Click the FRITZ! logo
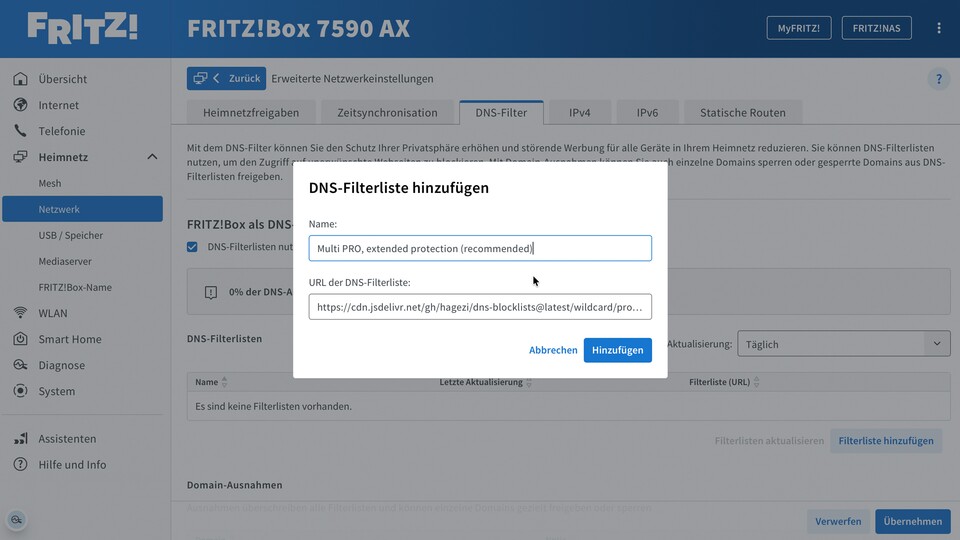960x540 pixels. click(83, 28)
